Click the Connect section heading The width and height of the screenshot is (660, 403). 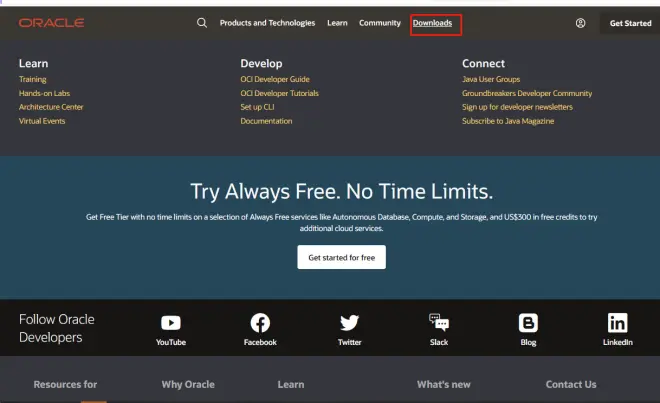tap(483, 64)
